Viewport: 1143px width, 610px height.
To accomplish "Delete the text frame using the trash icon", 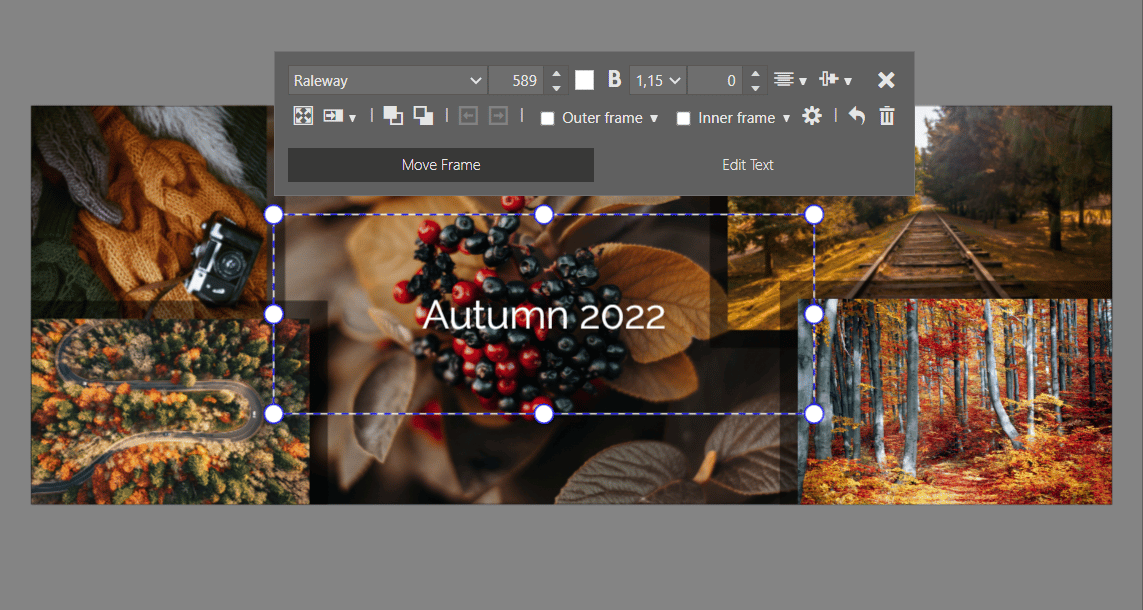I will tap(886, 115).
